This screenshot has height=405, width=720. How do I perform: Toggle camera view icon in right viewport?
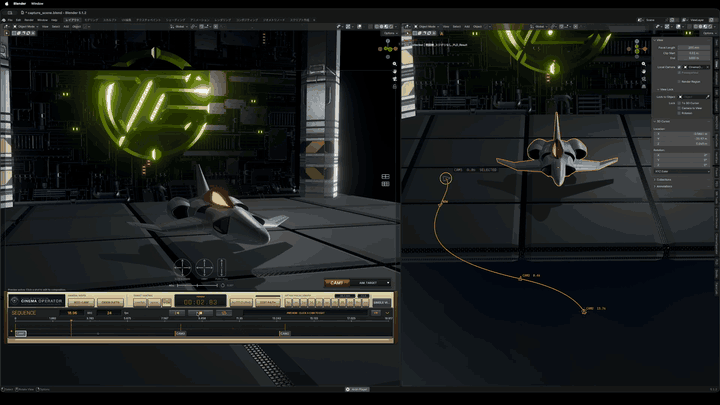[x=643, y=79]
